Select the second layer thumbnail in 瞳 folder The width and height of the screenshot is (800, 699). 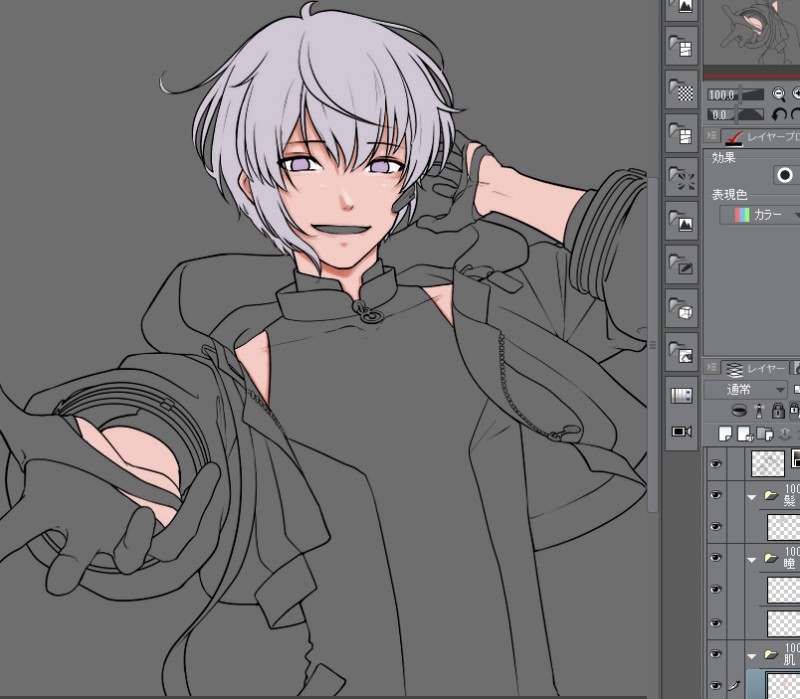click(x=784, y=622)
